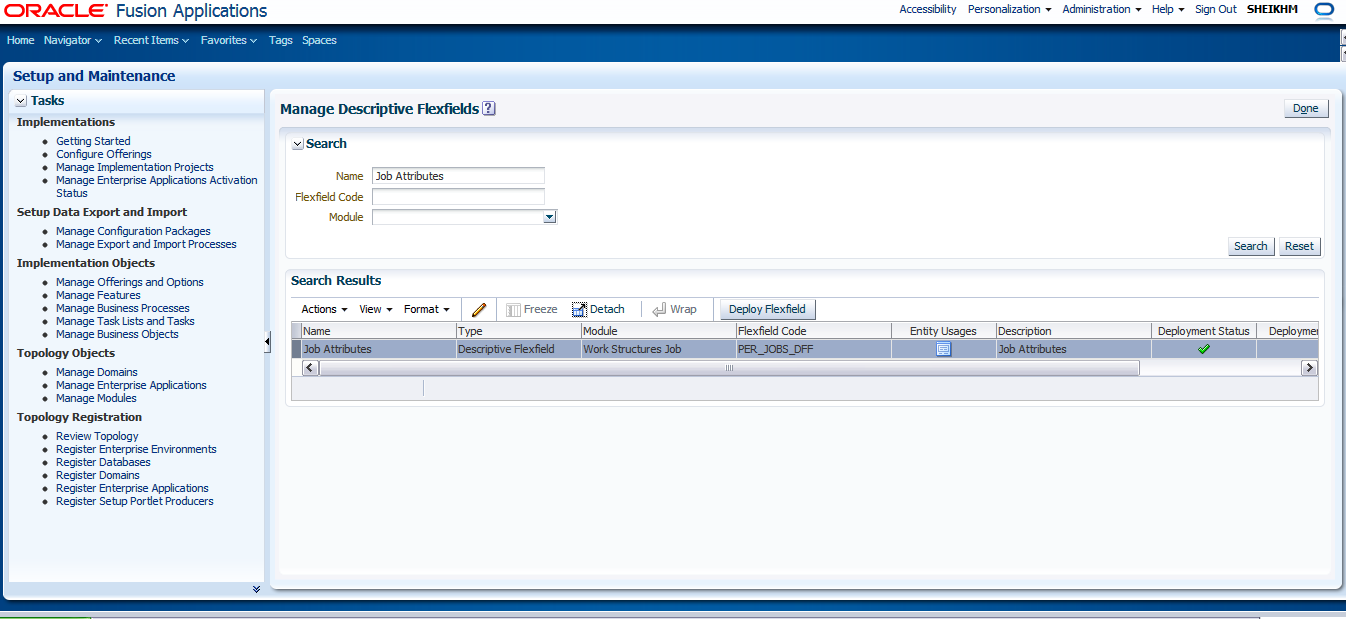Click the Search button
The image size is (1346, 619).
(1250, 246)
